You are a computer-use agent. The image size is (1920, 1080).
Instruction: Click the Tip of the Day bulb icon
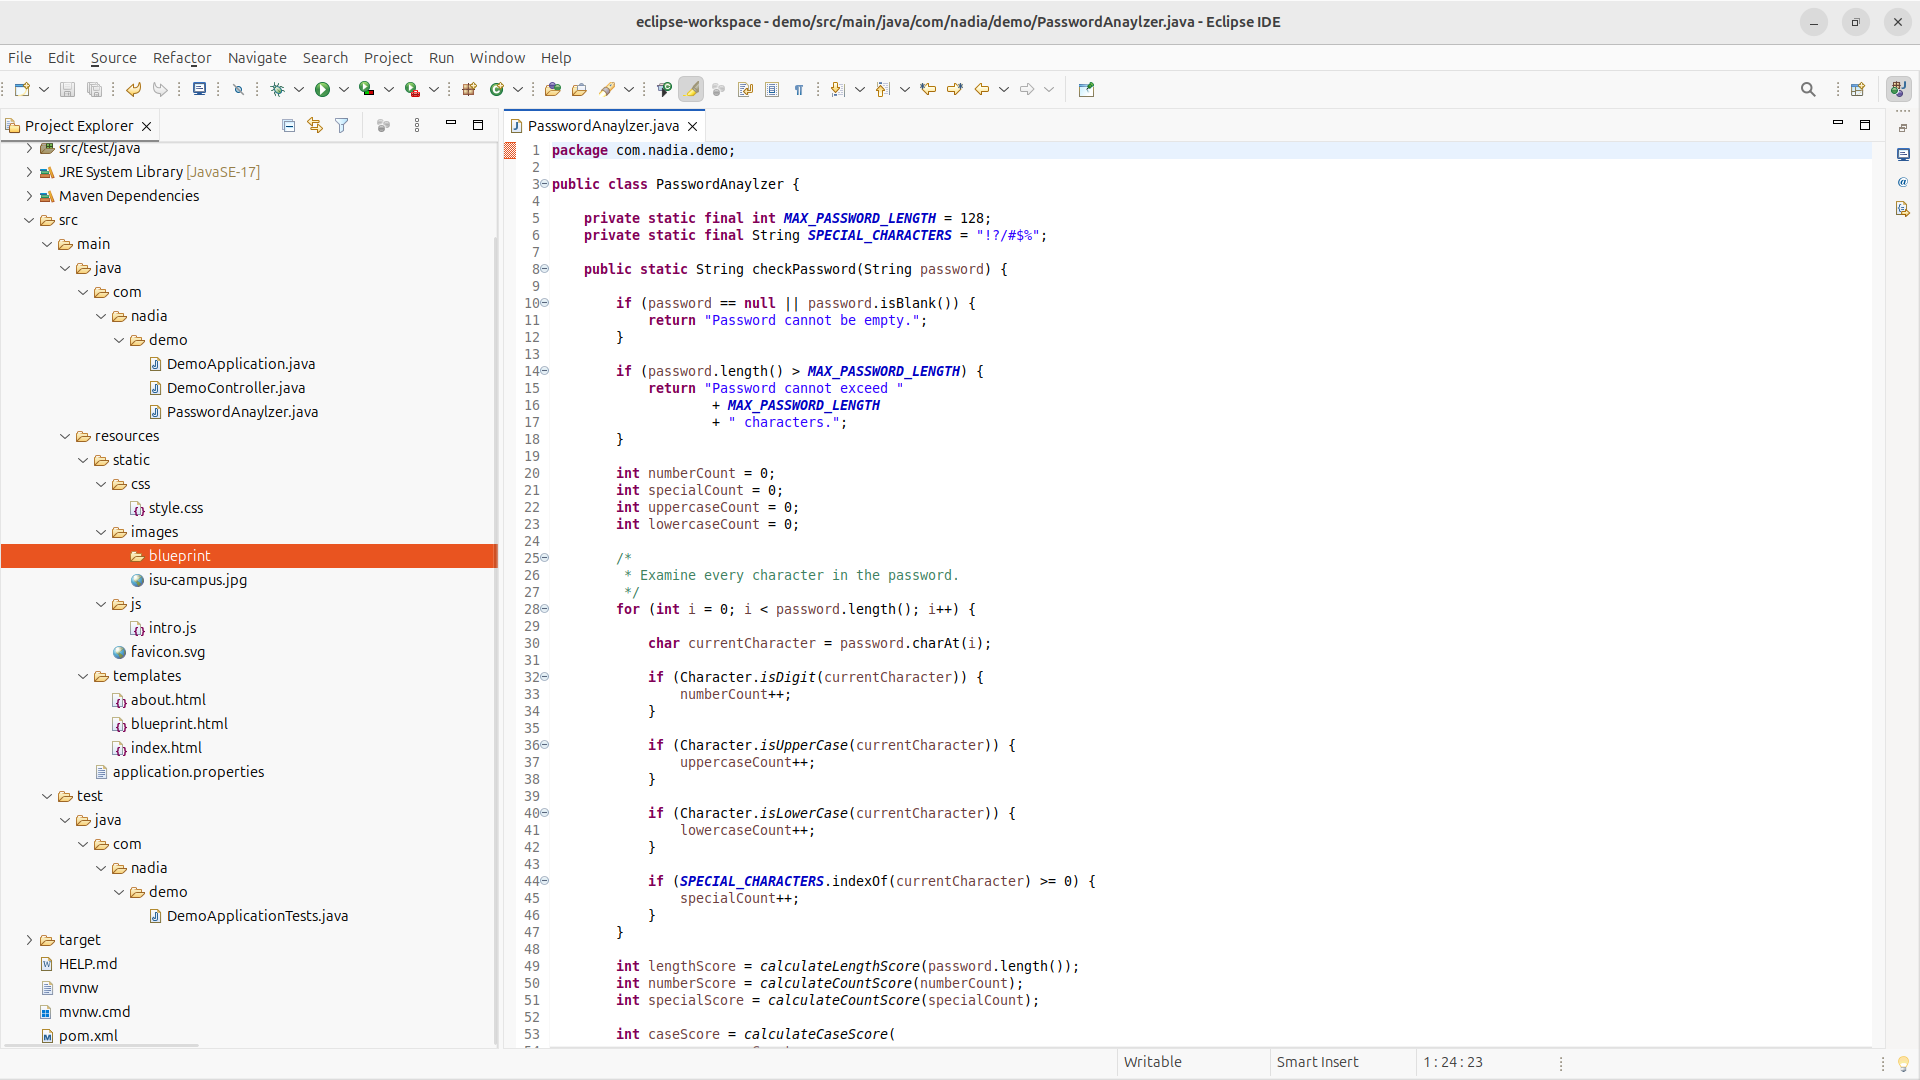coord(1903,1063)
